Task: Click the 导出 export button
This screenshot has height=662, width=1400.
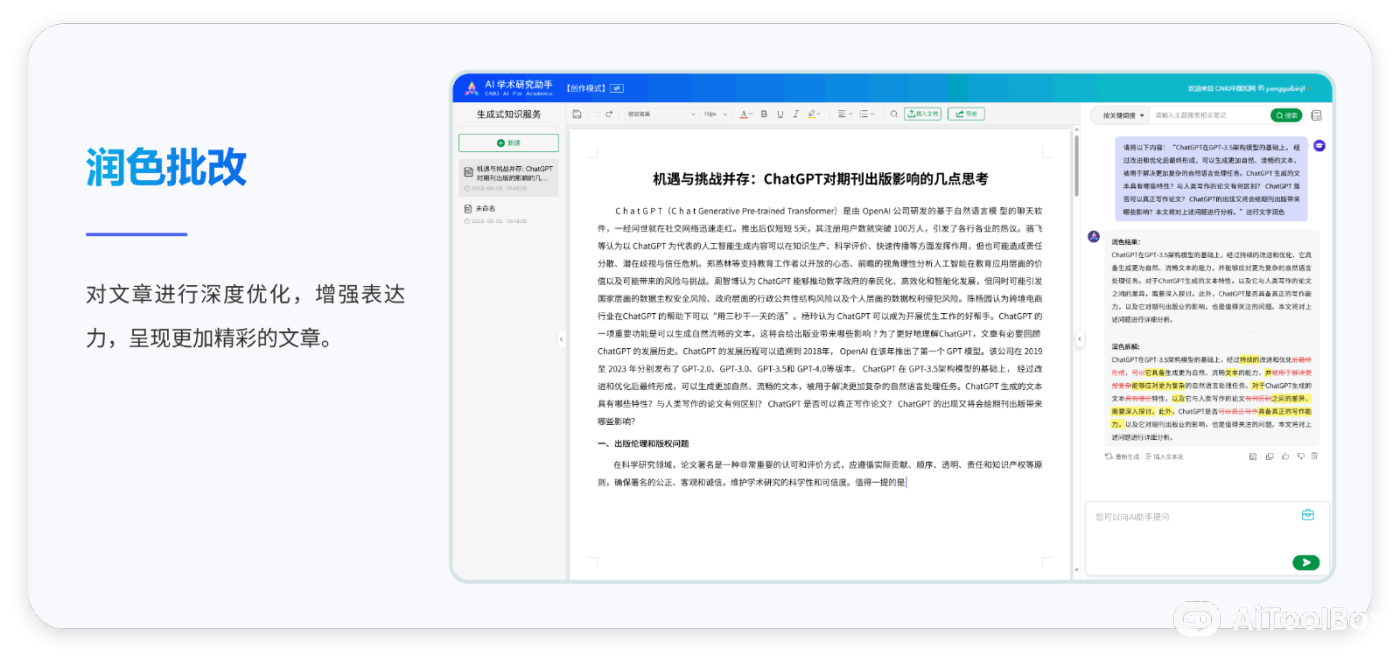Action: [x=965, y=114]
